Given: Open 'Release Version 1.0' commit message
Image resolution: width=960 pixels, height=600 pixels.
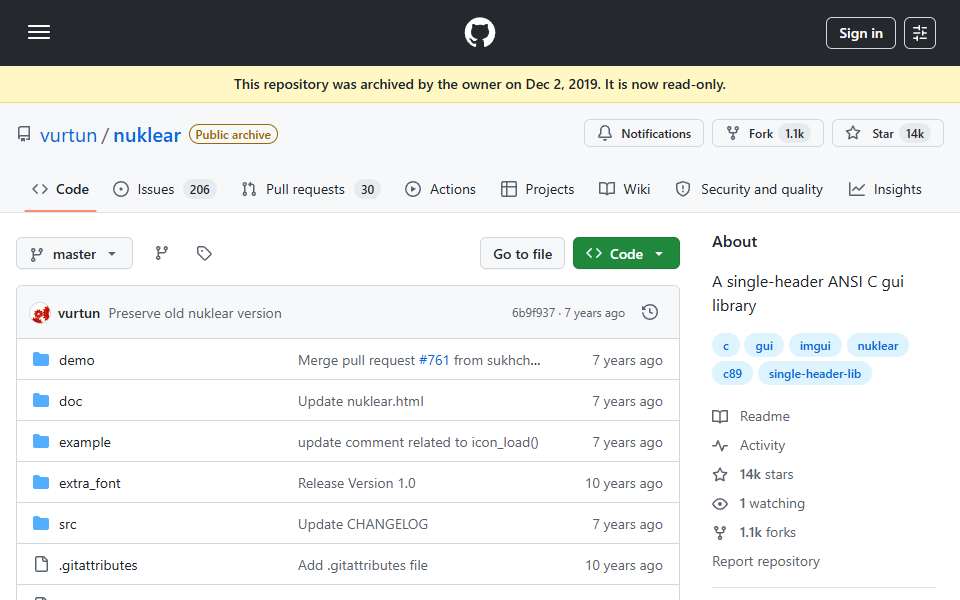Looking at the screenshot, I should click(356, 483).
